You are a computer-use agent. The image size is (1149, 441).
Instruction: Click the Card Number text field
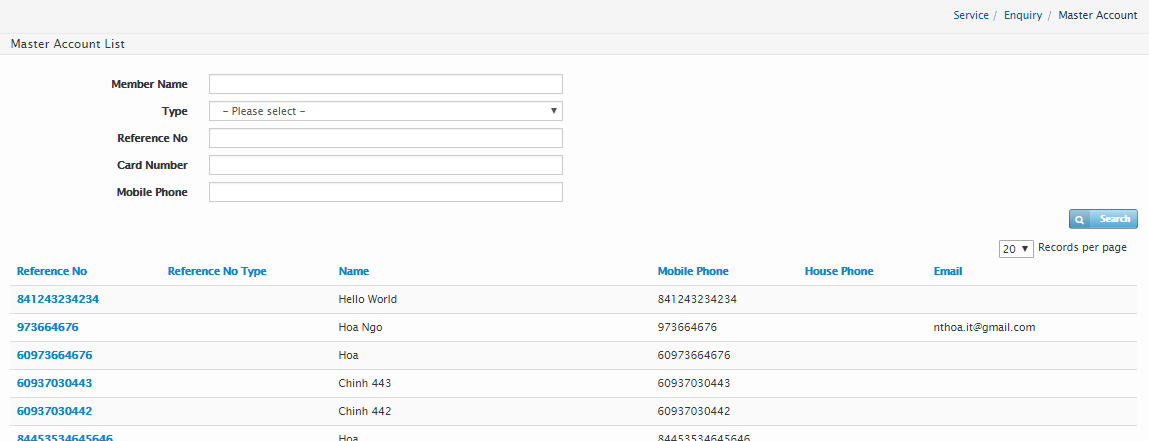point(385,165)
